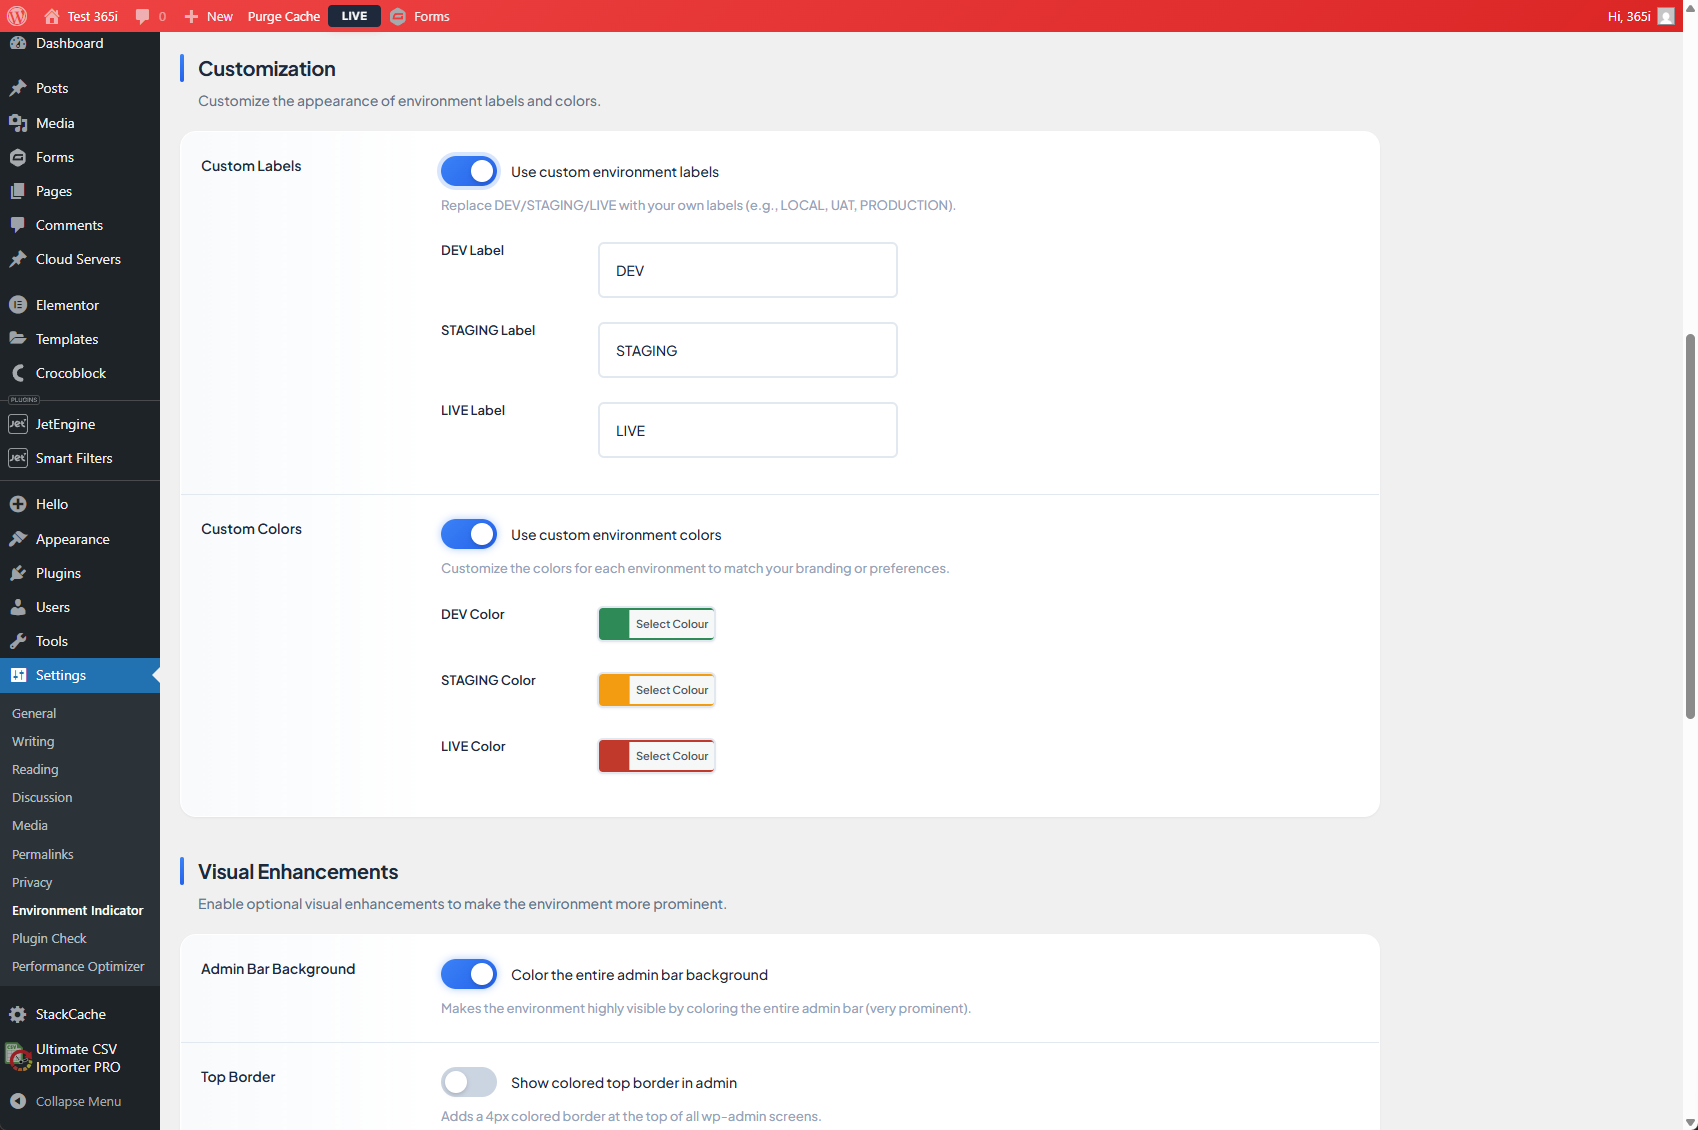Open Ultimate CSV Importer PRO
This screenshot has height=1130, width=1698.
76,1058
